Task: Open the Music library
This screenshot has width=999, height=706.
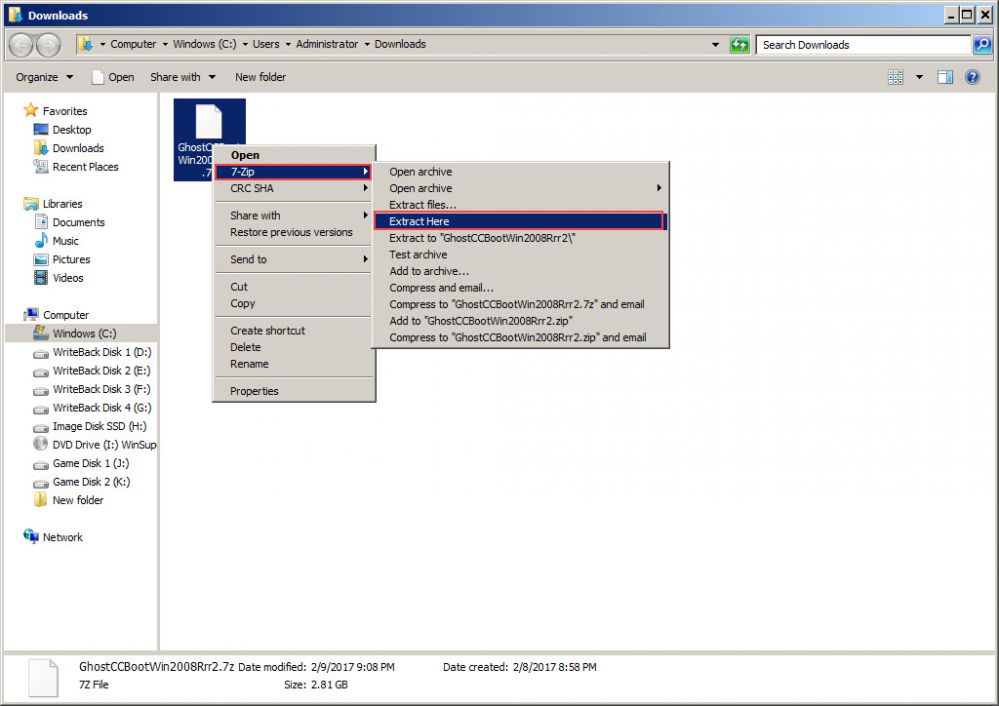Action: click(x=65, y=241)
